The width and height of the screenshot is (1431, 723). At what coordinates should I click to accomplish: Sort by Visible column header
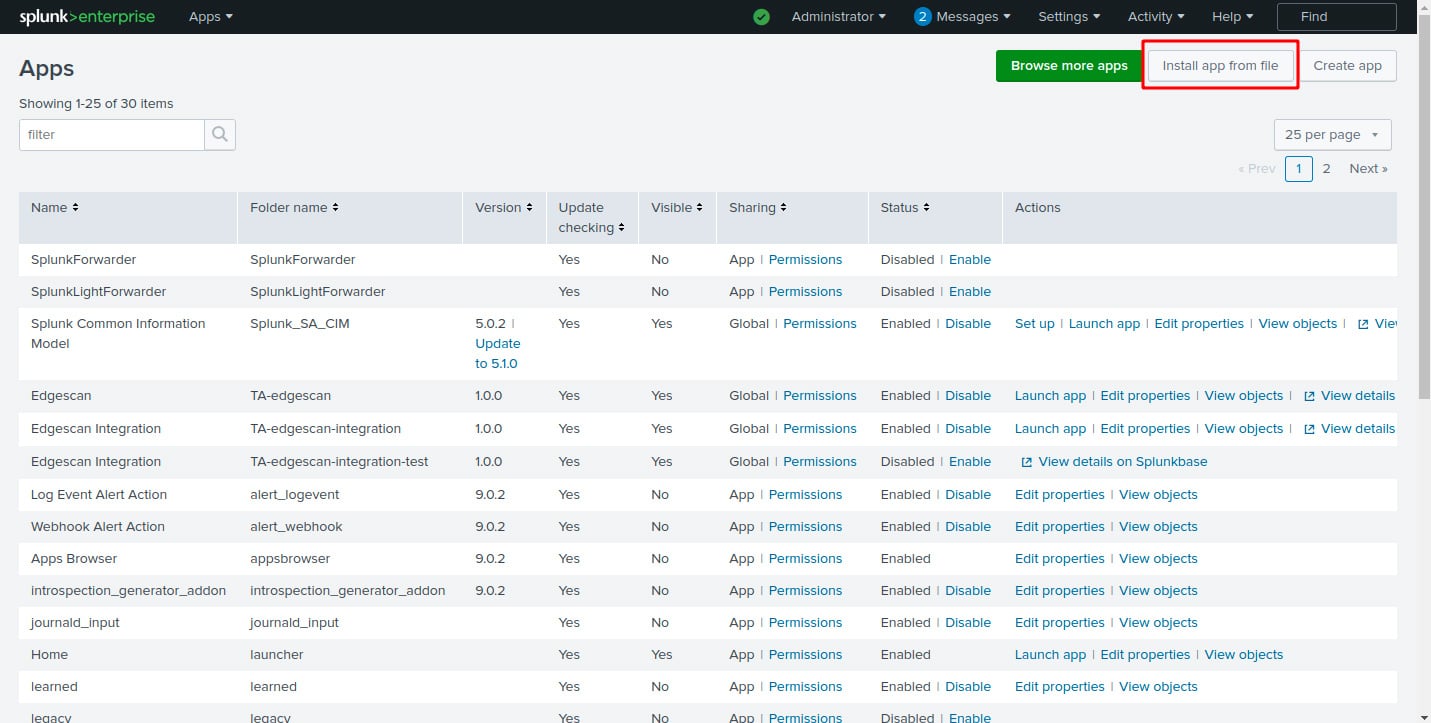676,208
